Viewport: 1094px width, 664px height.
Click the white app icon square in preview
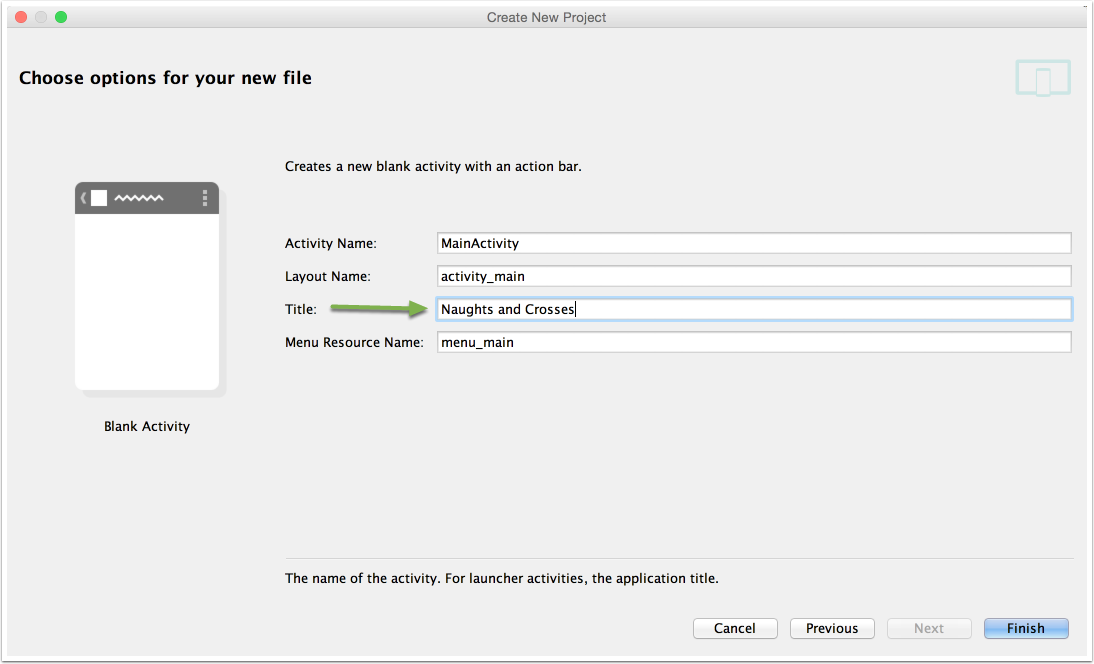(99, 198)
